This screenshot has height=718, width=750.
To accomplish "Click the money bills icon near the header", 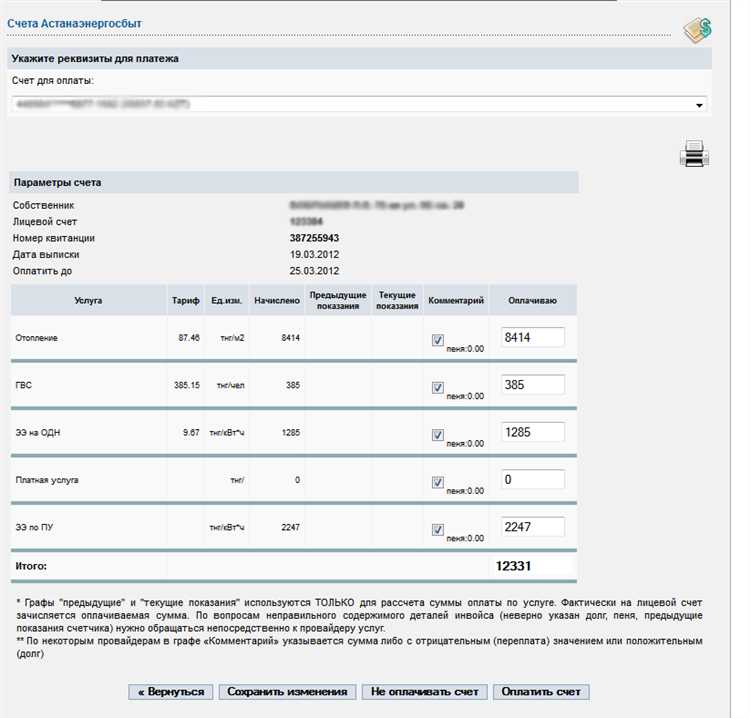I will [x=697, y=30].
